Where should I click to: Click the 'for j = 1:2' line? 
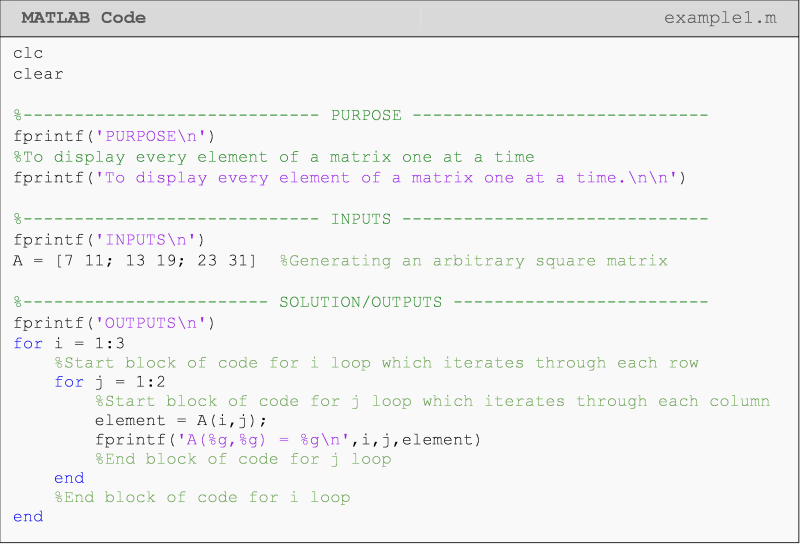(110, 382)
